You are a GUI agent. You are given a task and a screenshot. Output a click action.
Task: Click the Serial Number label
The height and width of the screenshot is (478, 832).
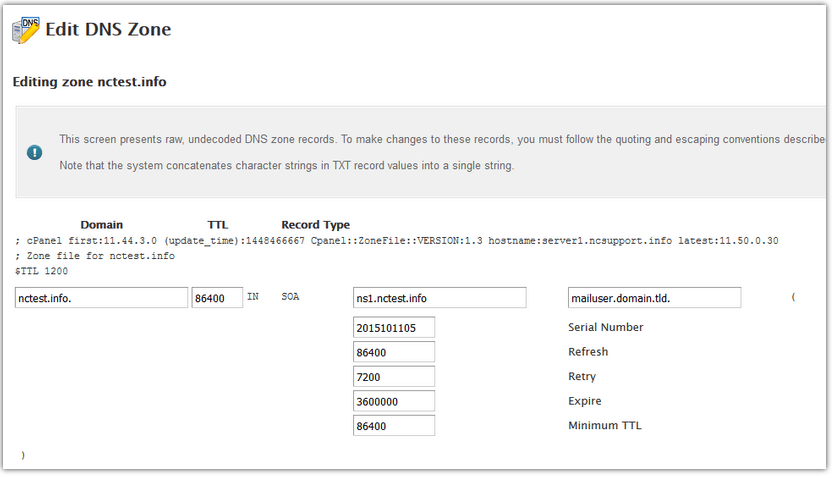point(605,327)
